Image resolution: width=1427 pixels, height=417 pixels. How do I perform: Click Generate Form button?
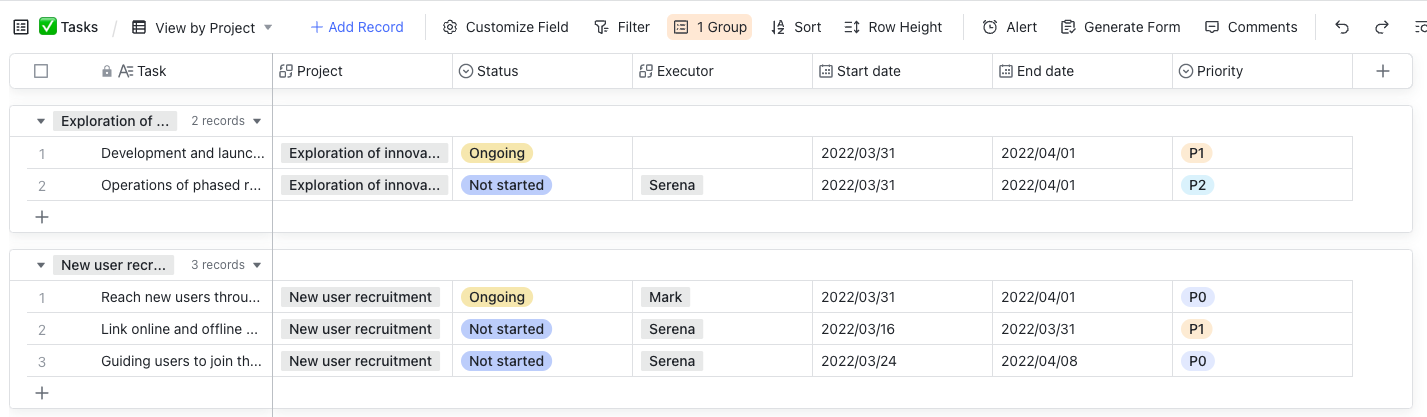pyautogui.click(x=1120, y=27)
